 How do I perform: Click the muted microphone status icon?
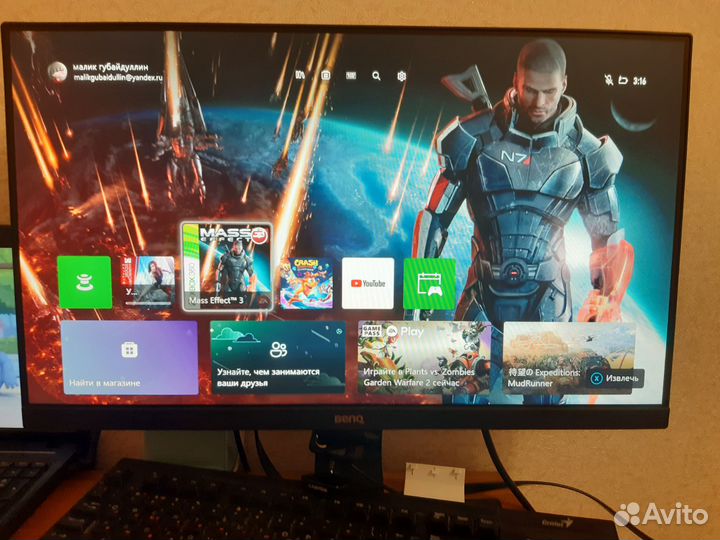609,80
